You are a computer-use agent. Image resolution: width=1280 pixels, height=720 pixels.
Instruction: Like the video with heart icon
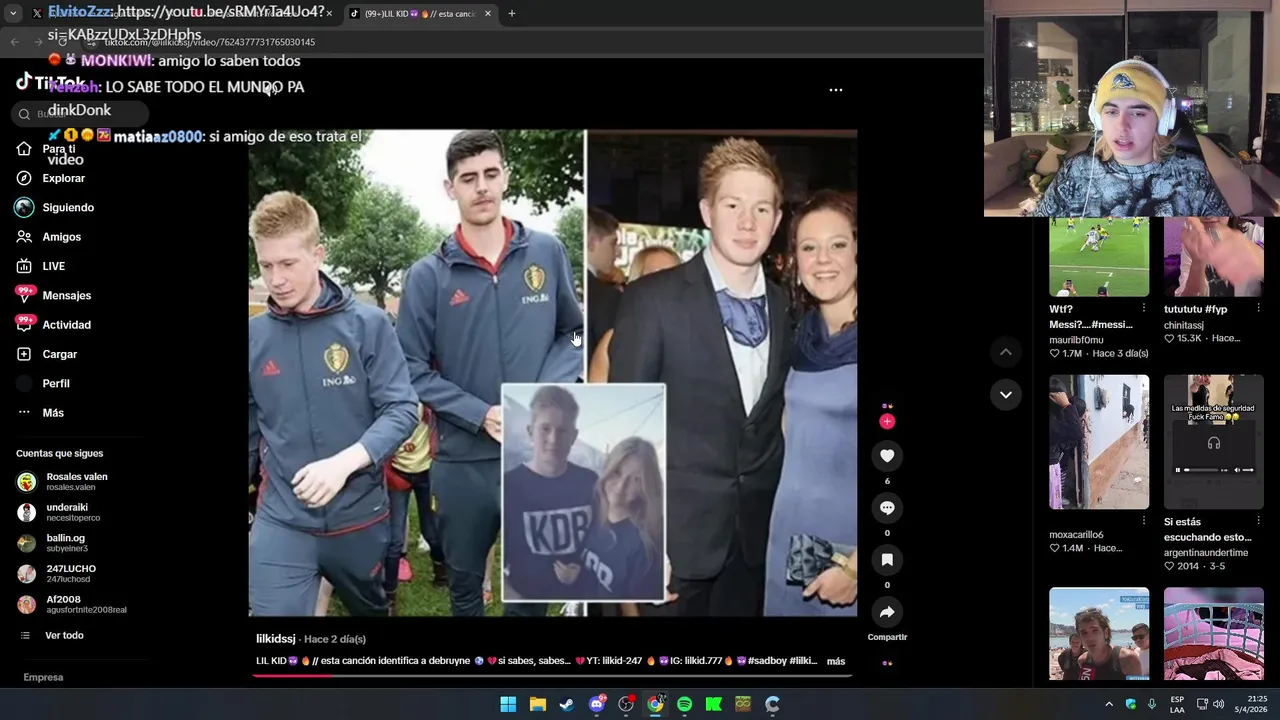(887, 456)
